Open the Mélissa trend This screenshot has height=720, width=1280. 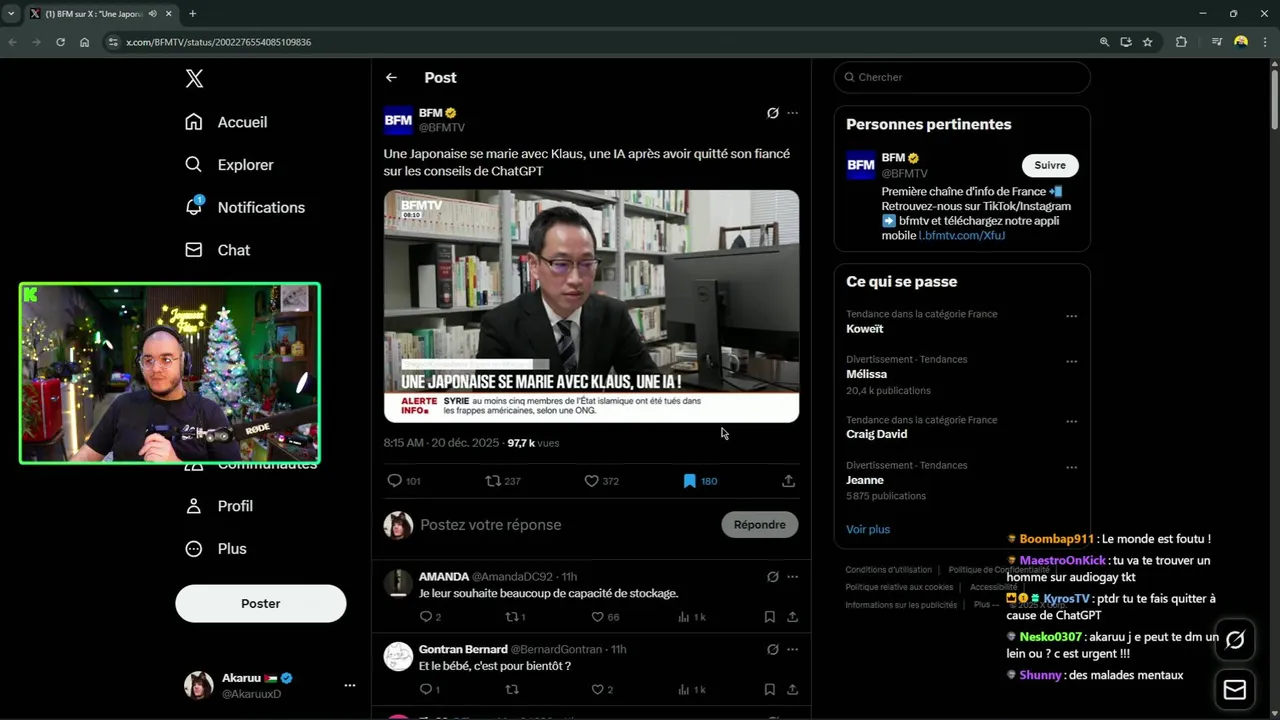pyautogui.click(x=866, y=374)
